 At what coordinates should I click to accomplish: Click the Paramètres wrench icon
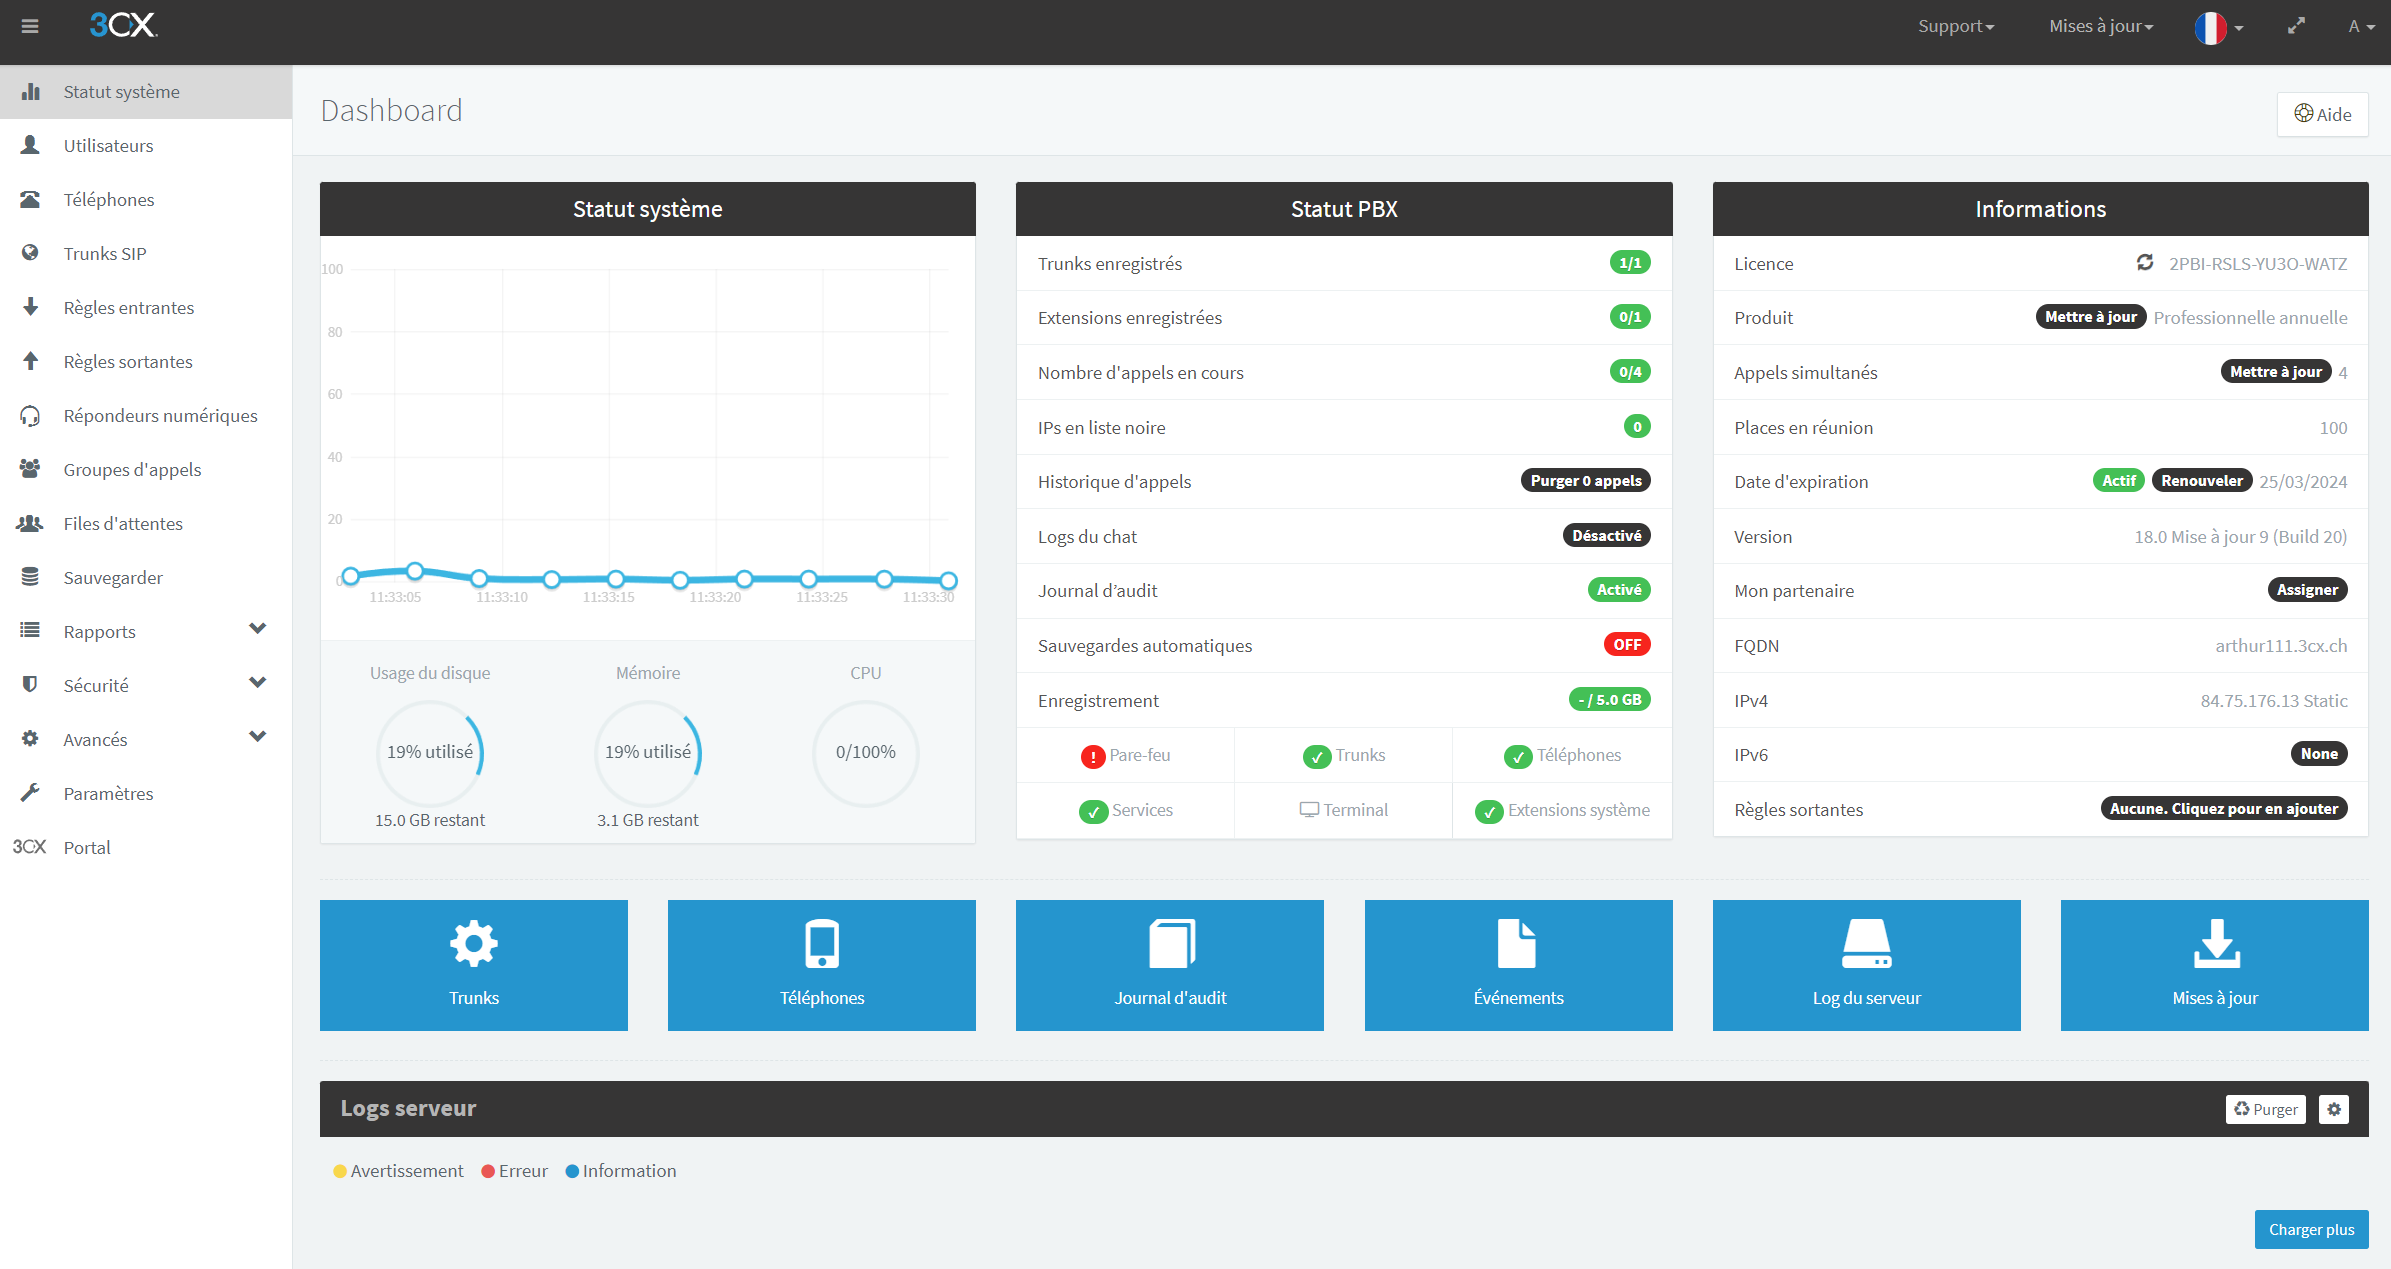[x=31, y=794]
